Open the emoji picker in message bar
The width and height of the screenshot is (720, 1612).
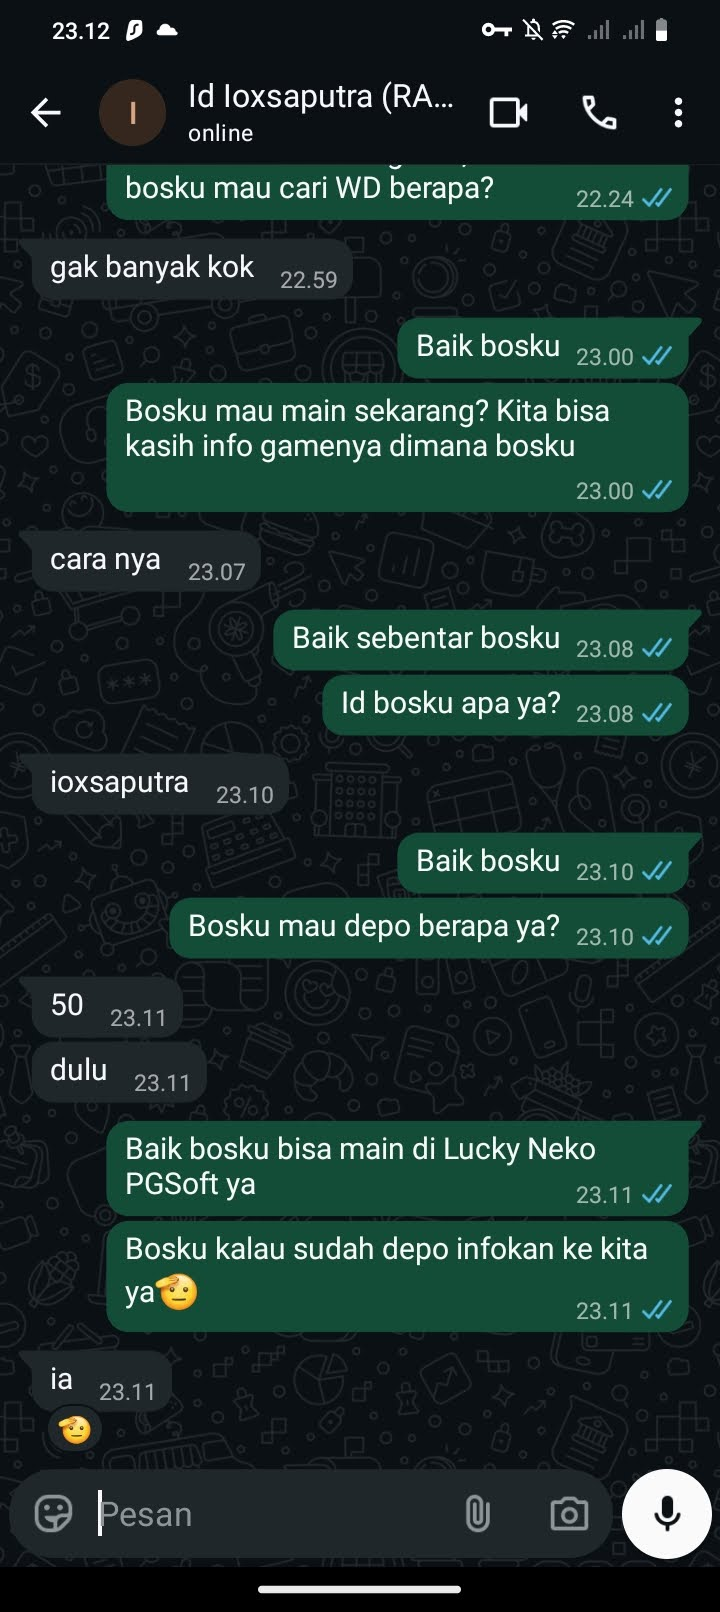[x=54, y=1514]
